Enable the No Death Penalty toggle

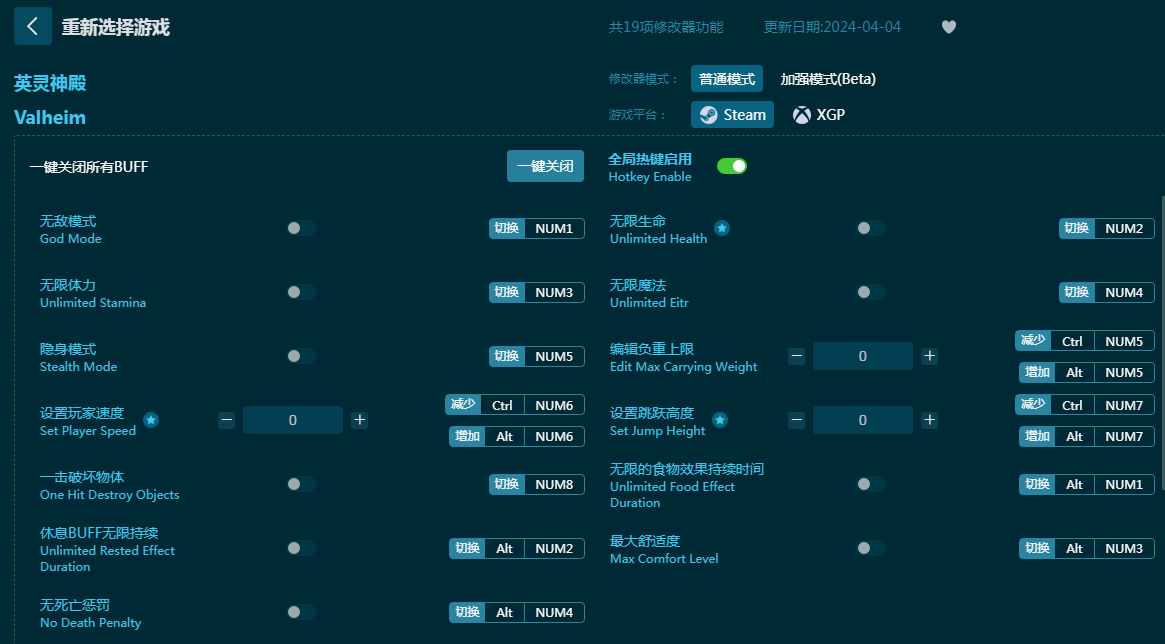pyautogui.click(x=301, y=611)
